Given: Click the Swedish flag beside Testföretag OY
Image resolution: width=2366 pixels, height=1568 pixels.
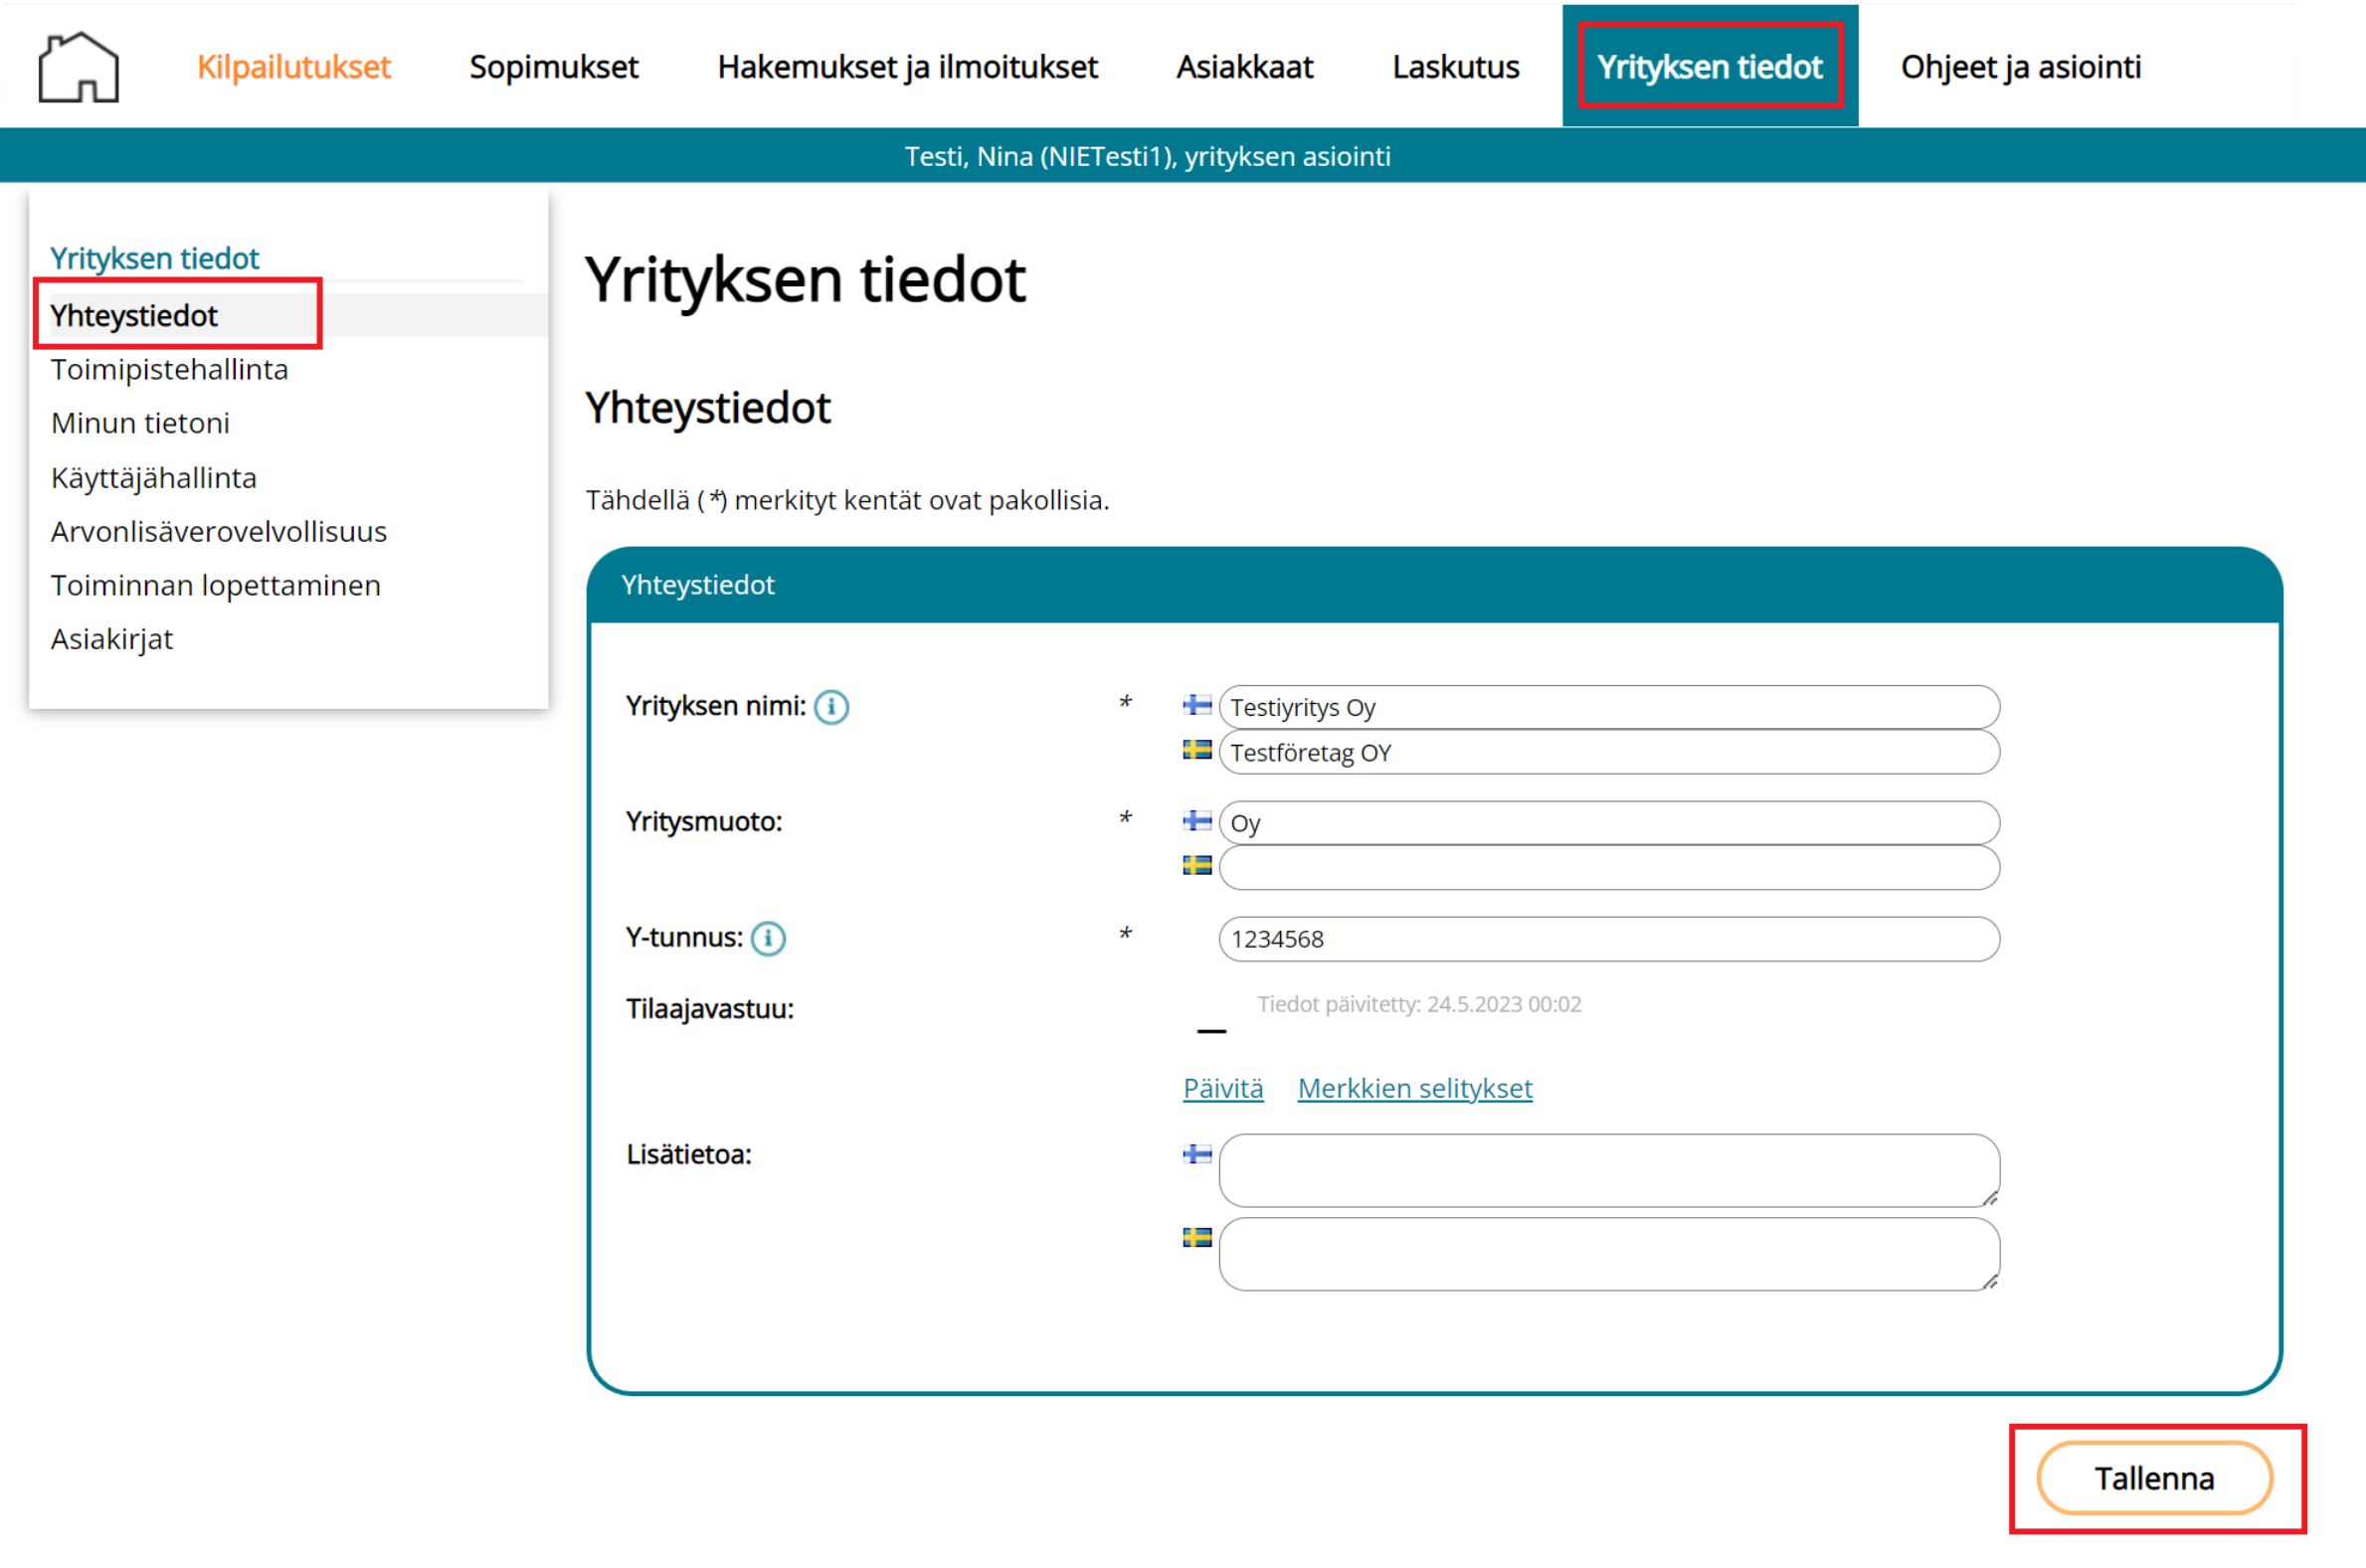Looking at the screenshot, I should 1197,749.
